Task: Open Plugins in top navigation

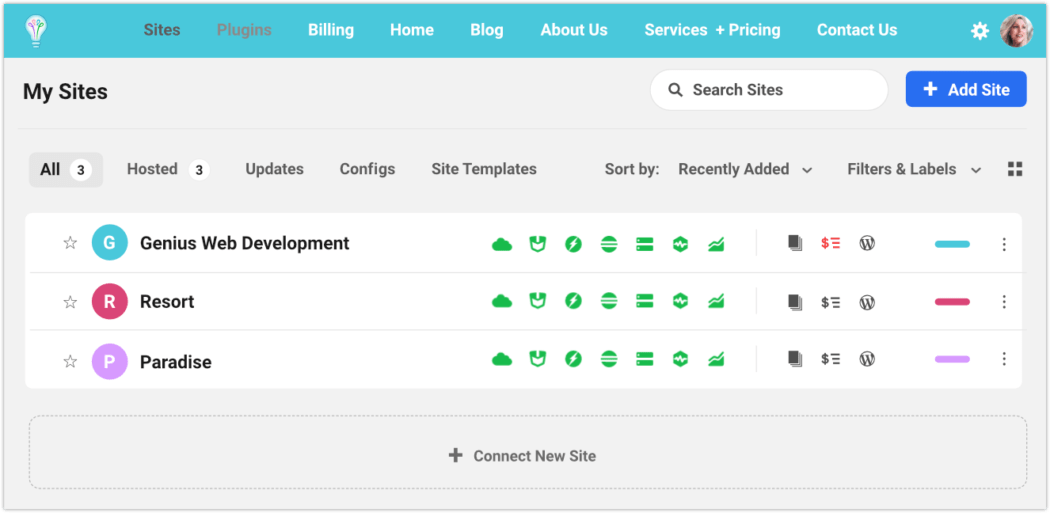Action: click(244, 30)
